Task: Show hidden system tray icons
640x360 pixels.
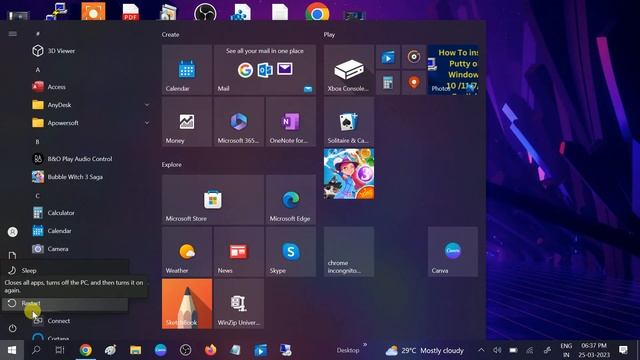Action: click(x=481, y=350)
